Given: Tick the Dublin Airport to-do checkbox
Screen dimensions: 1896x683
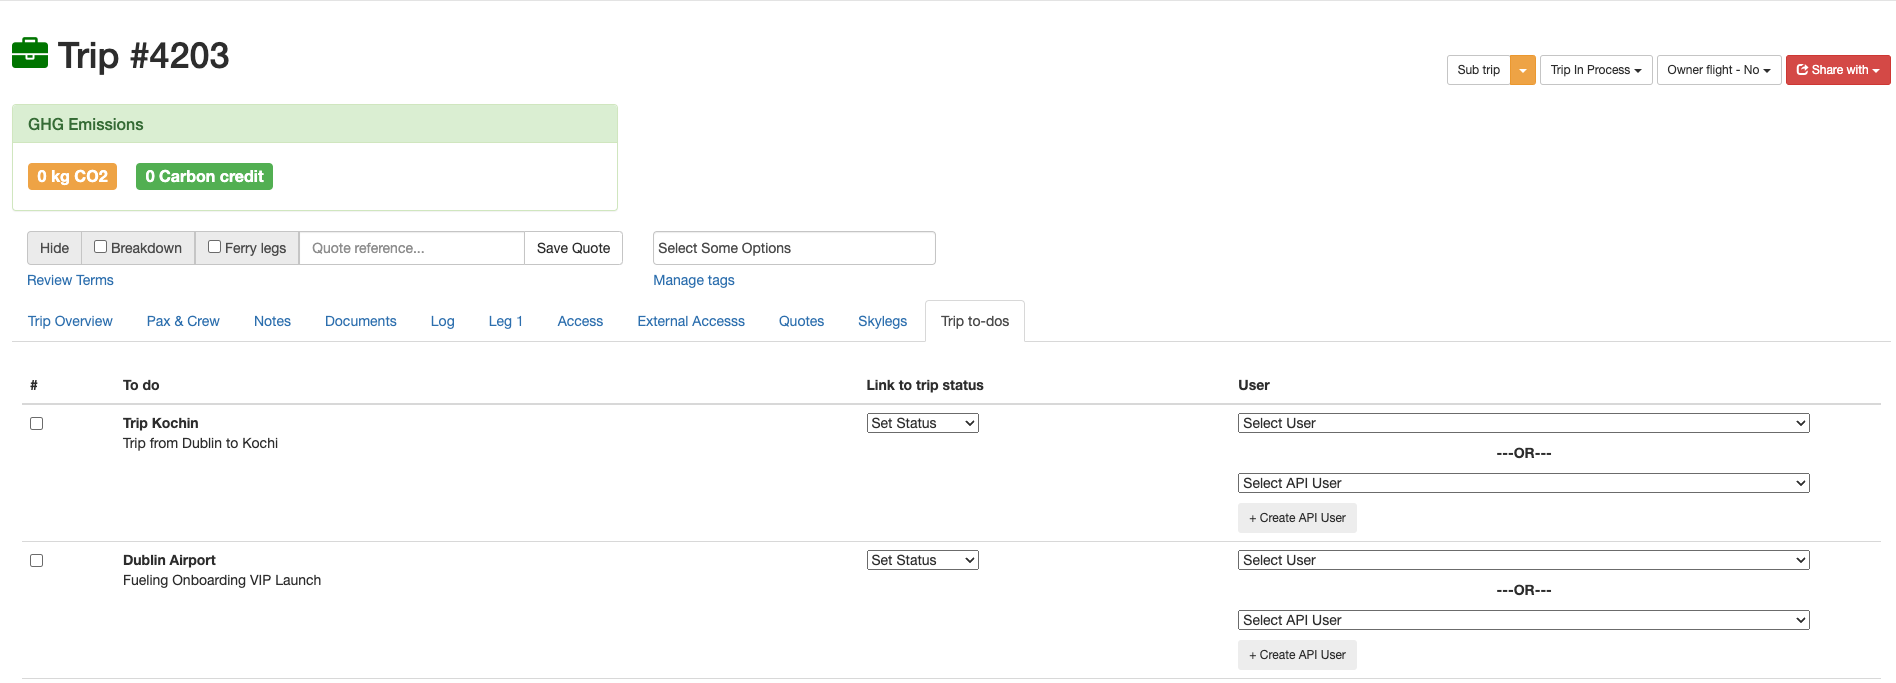Looking at the screenshot, I should [x=37, y=561].
